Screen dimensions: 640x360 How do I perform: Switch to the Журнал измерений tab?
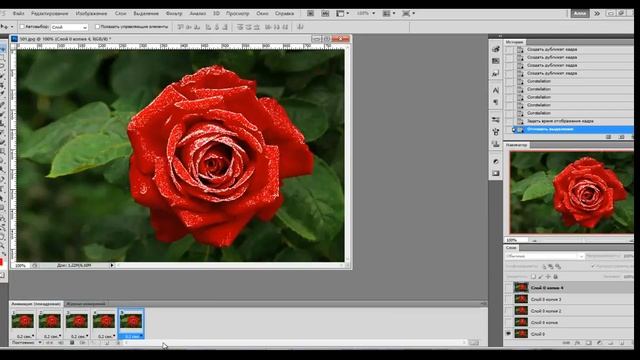pyautogui.click(x=85, y=304)
